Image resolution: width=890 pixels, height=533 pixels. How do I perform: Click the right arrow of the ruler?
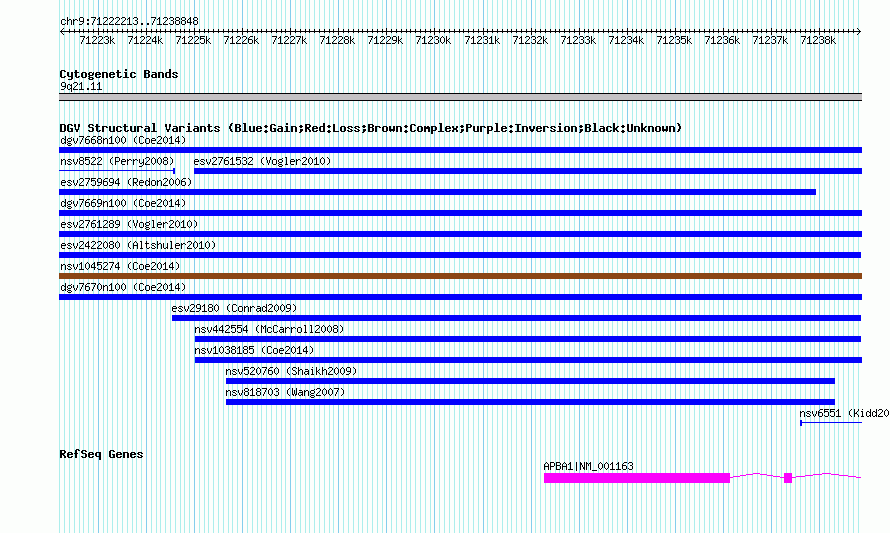point(859,31)
